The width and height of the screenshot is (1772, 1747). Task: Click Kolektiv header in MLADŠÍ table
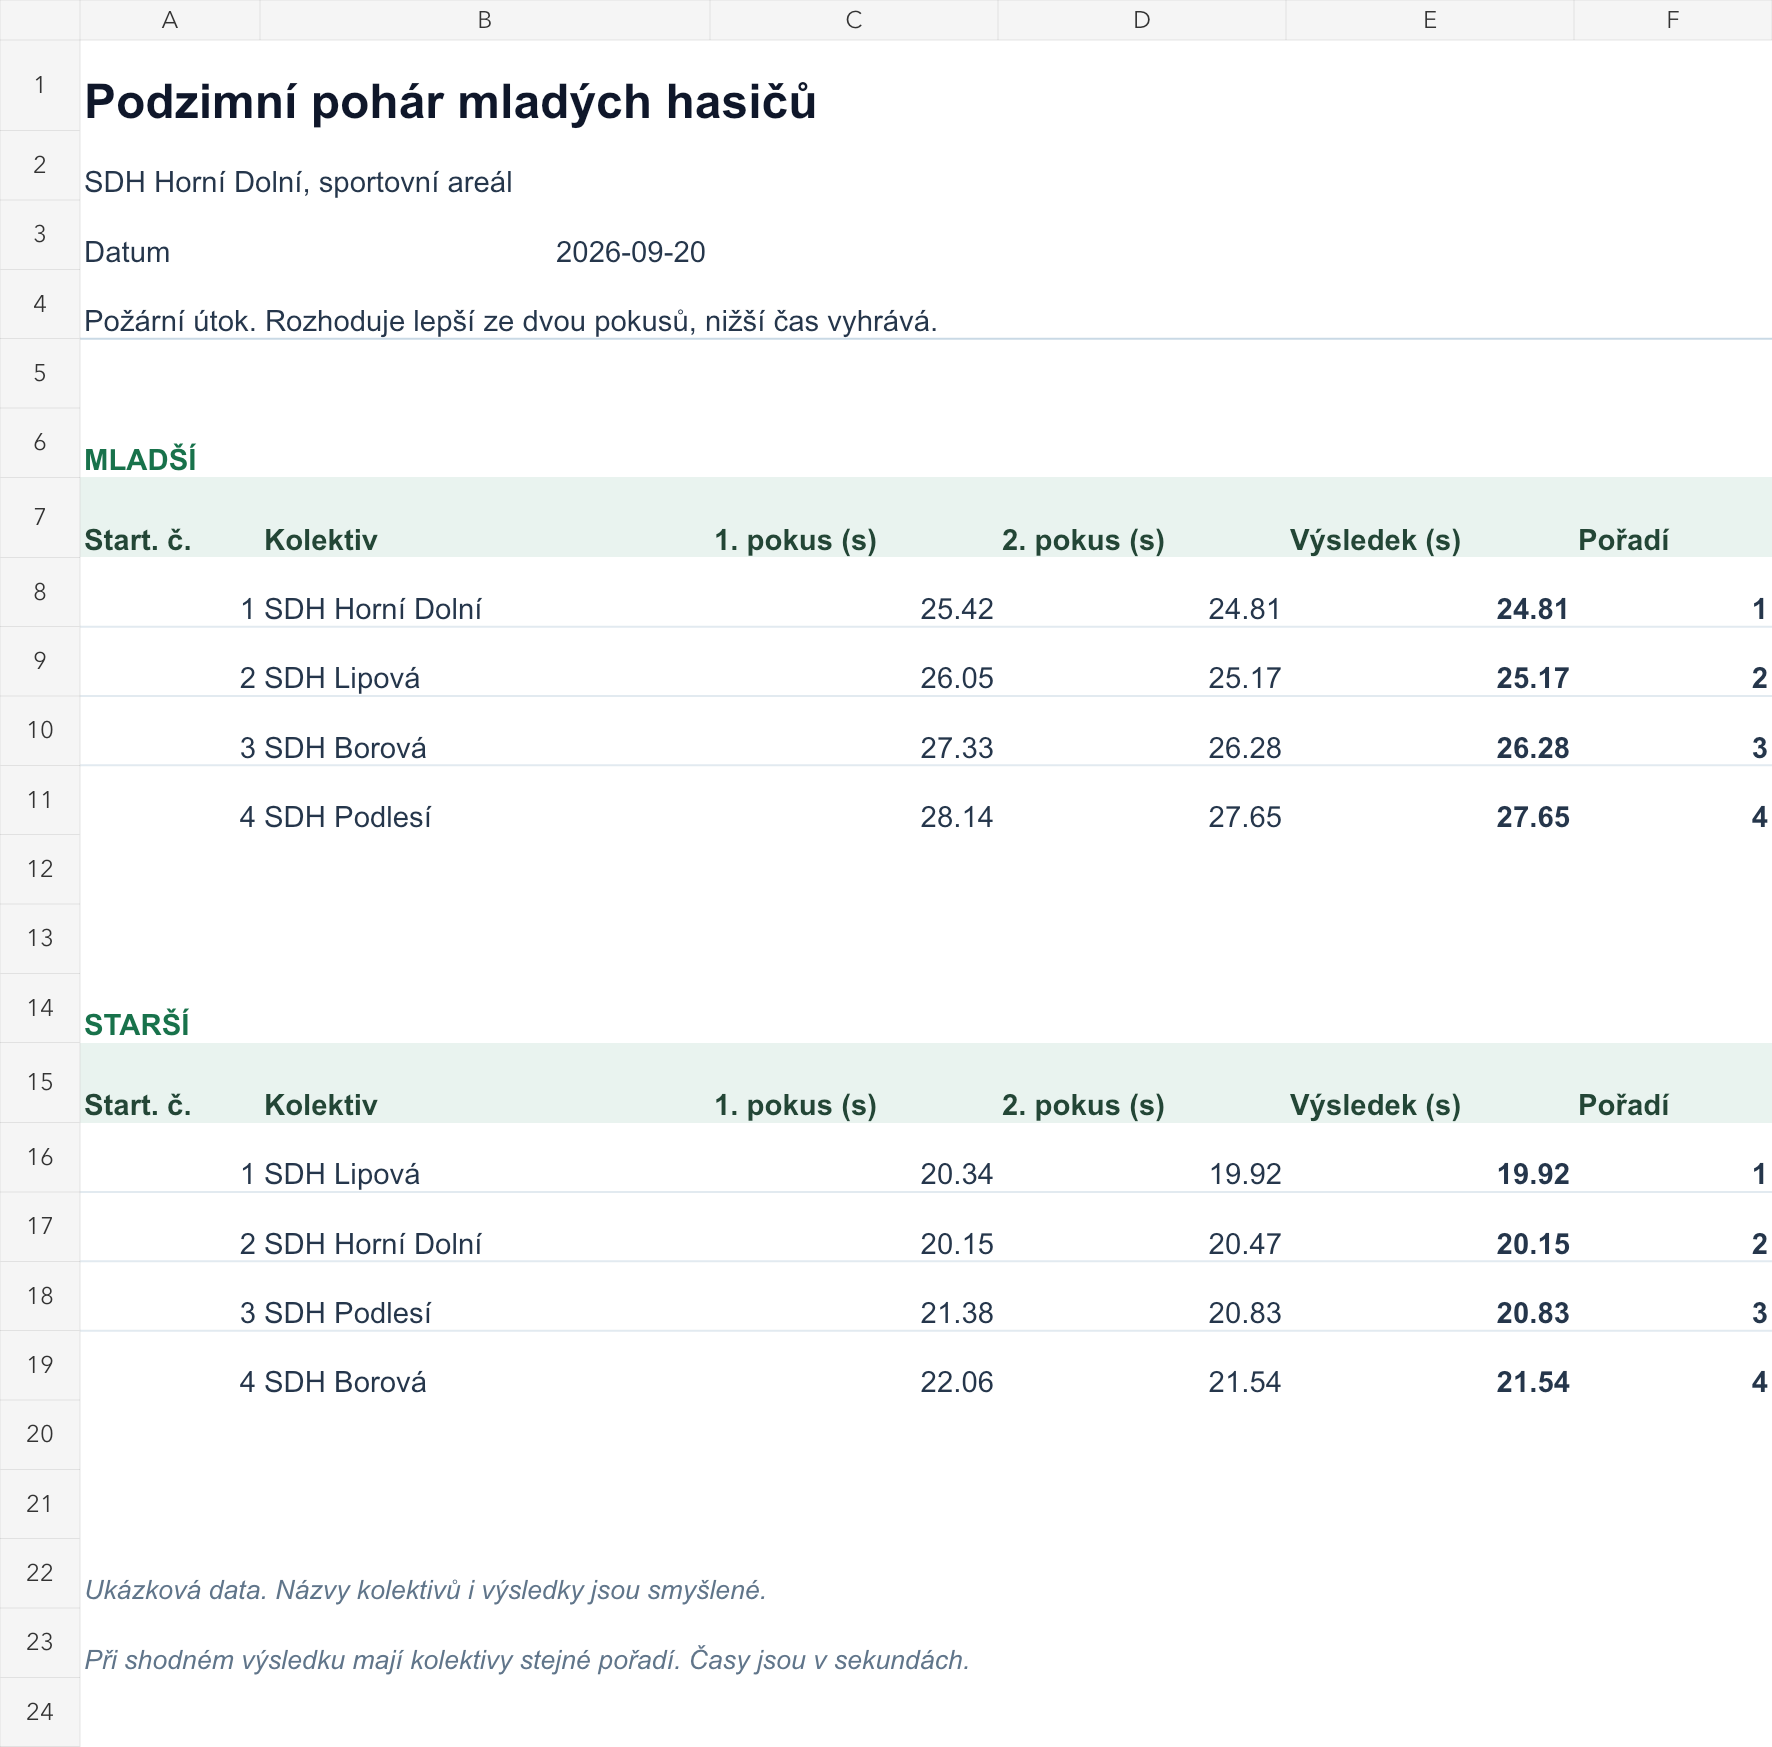[321, 540]
